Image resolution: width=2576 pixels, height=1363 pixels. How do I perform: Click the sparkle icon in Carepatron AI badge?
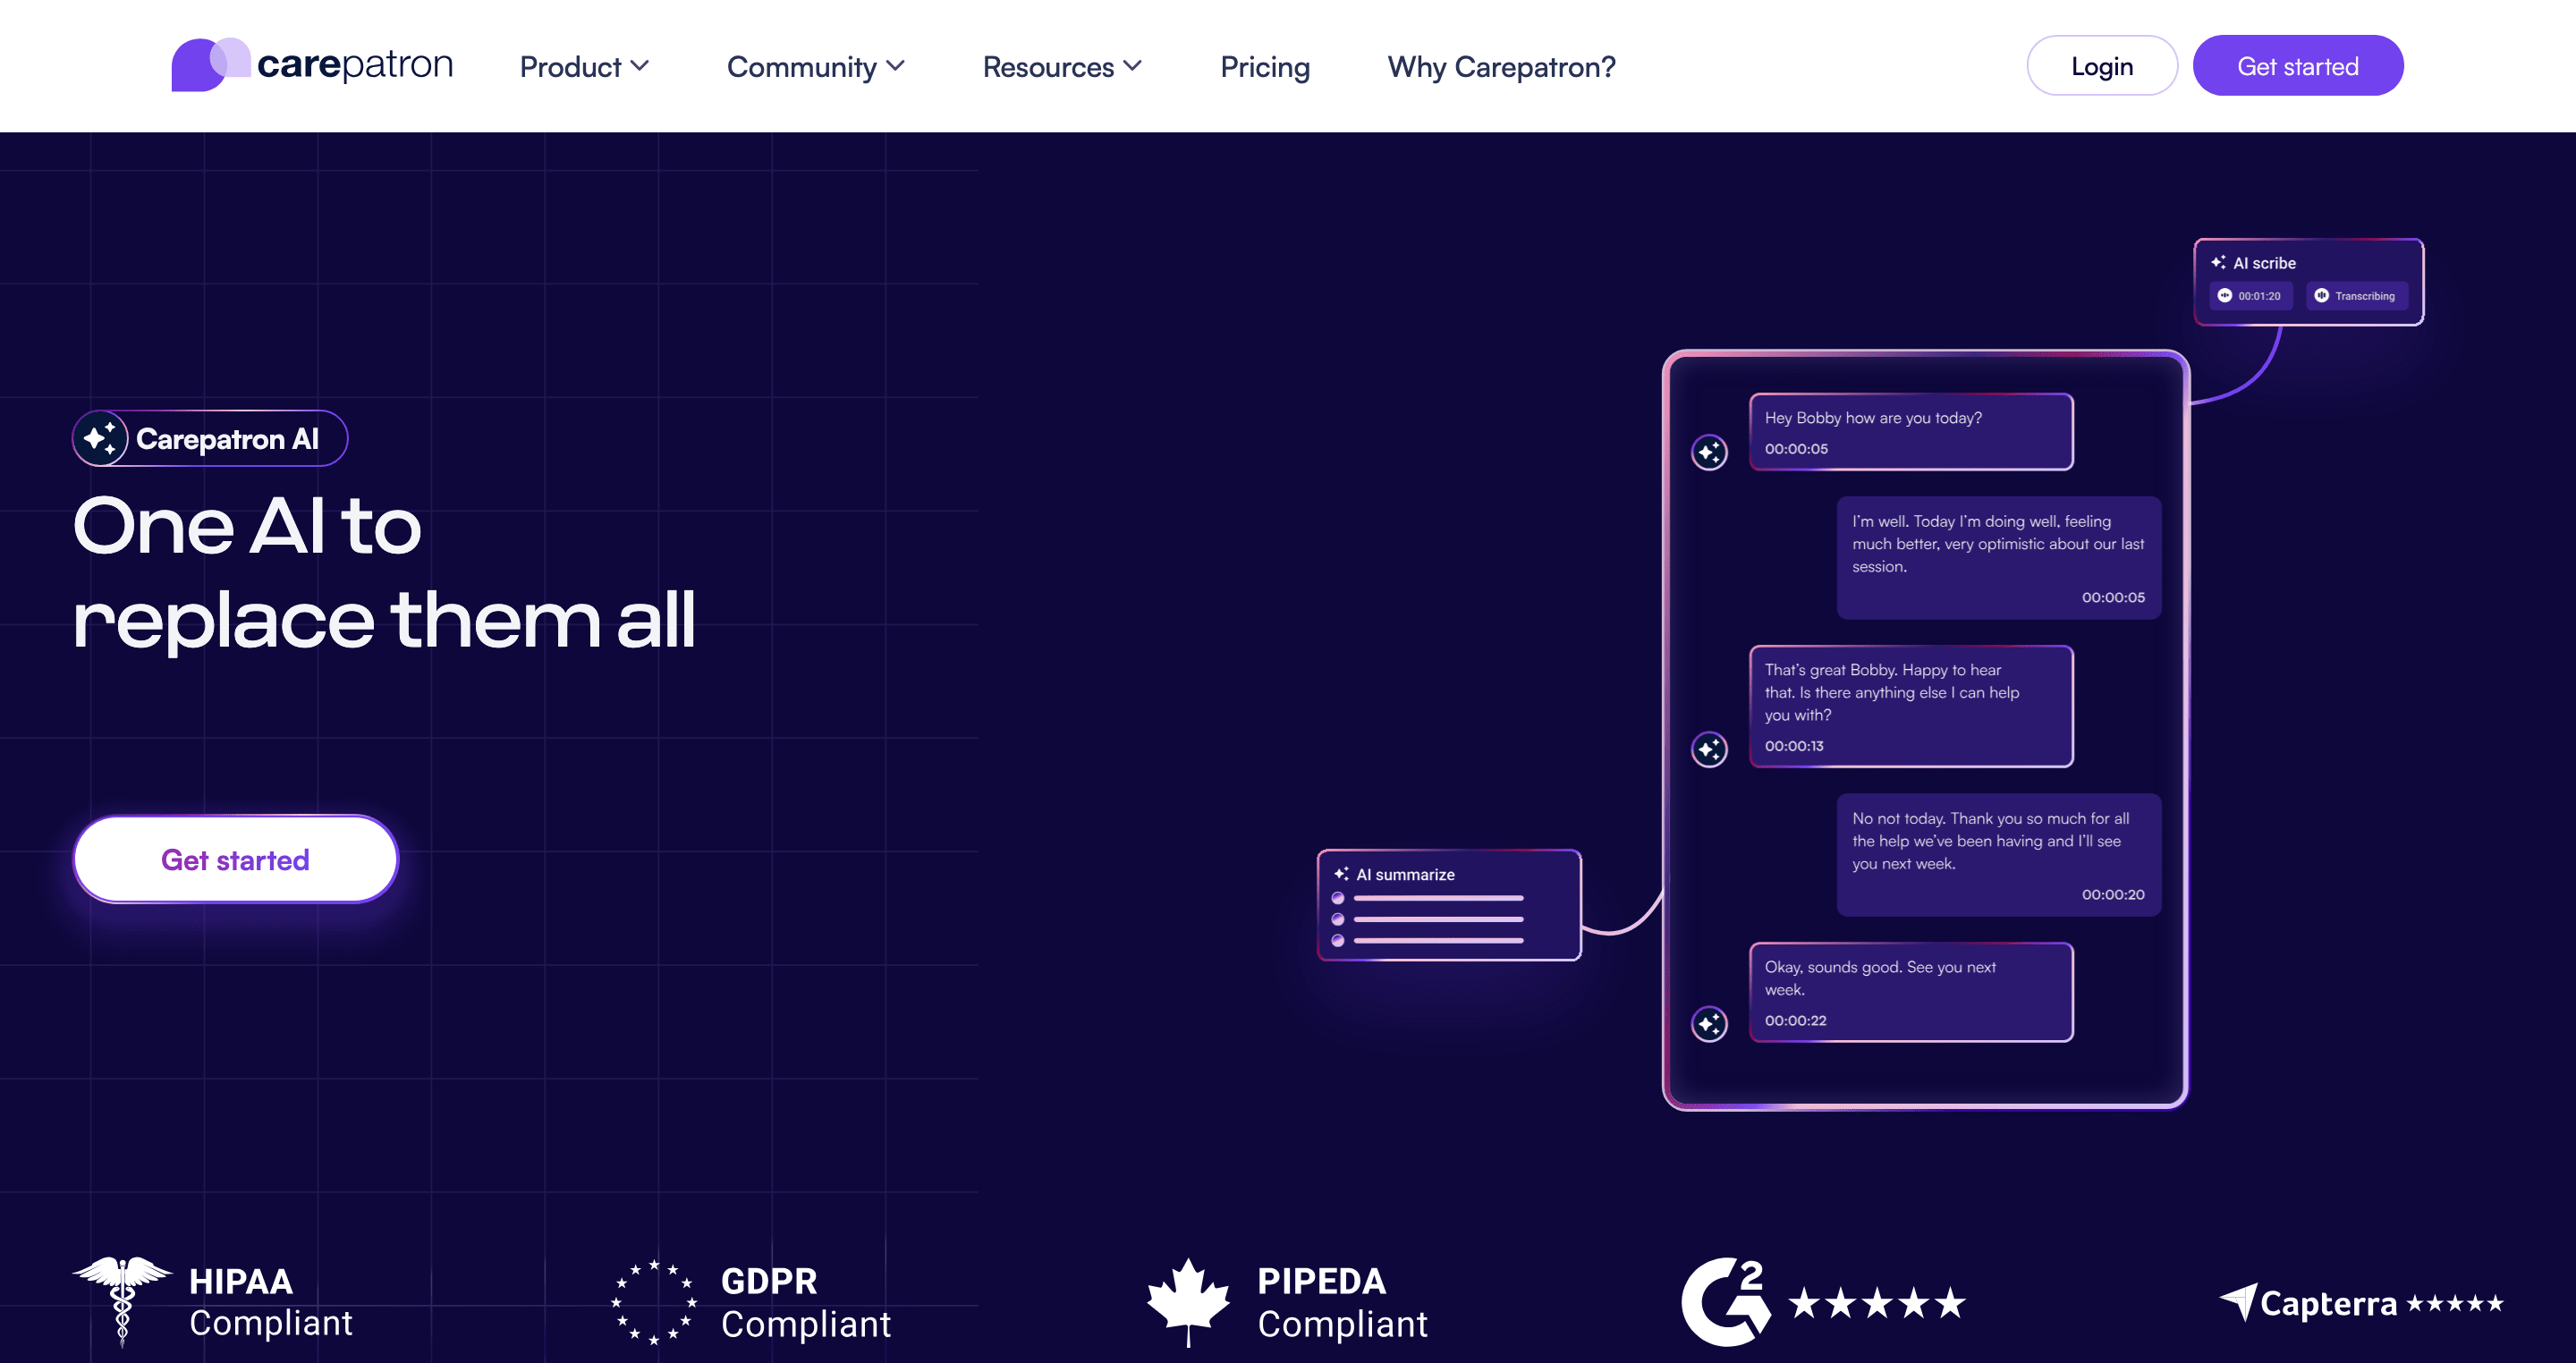(x=101, y=438)
